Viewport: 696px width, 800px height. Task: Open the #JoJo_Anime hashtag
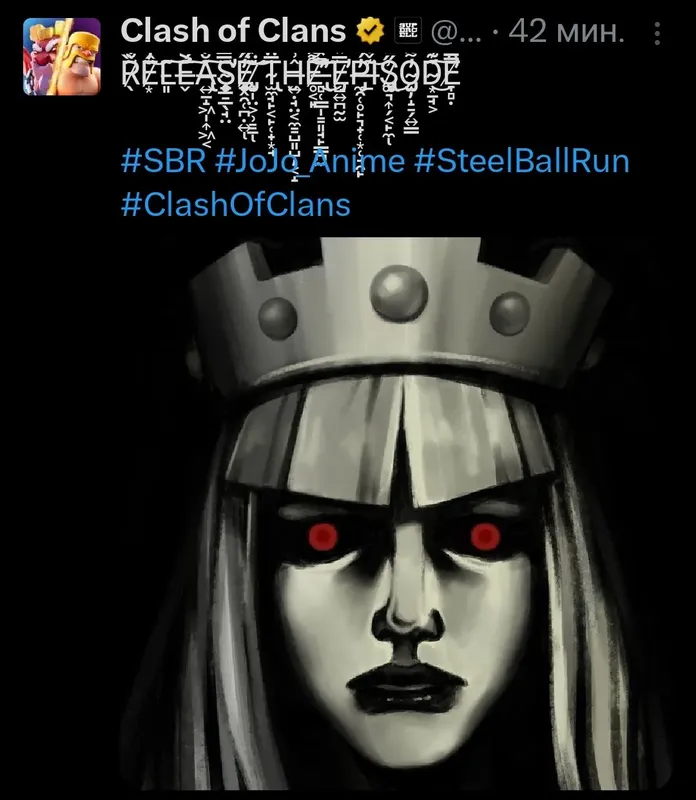(x=310, y=161)
